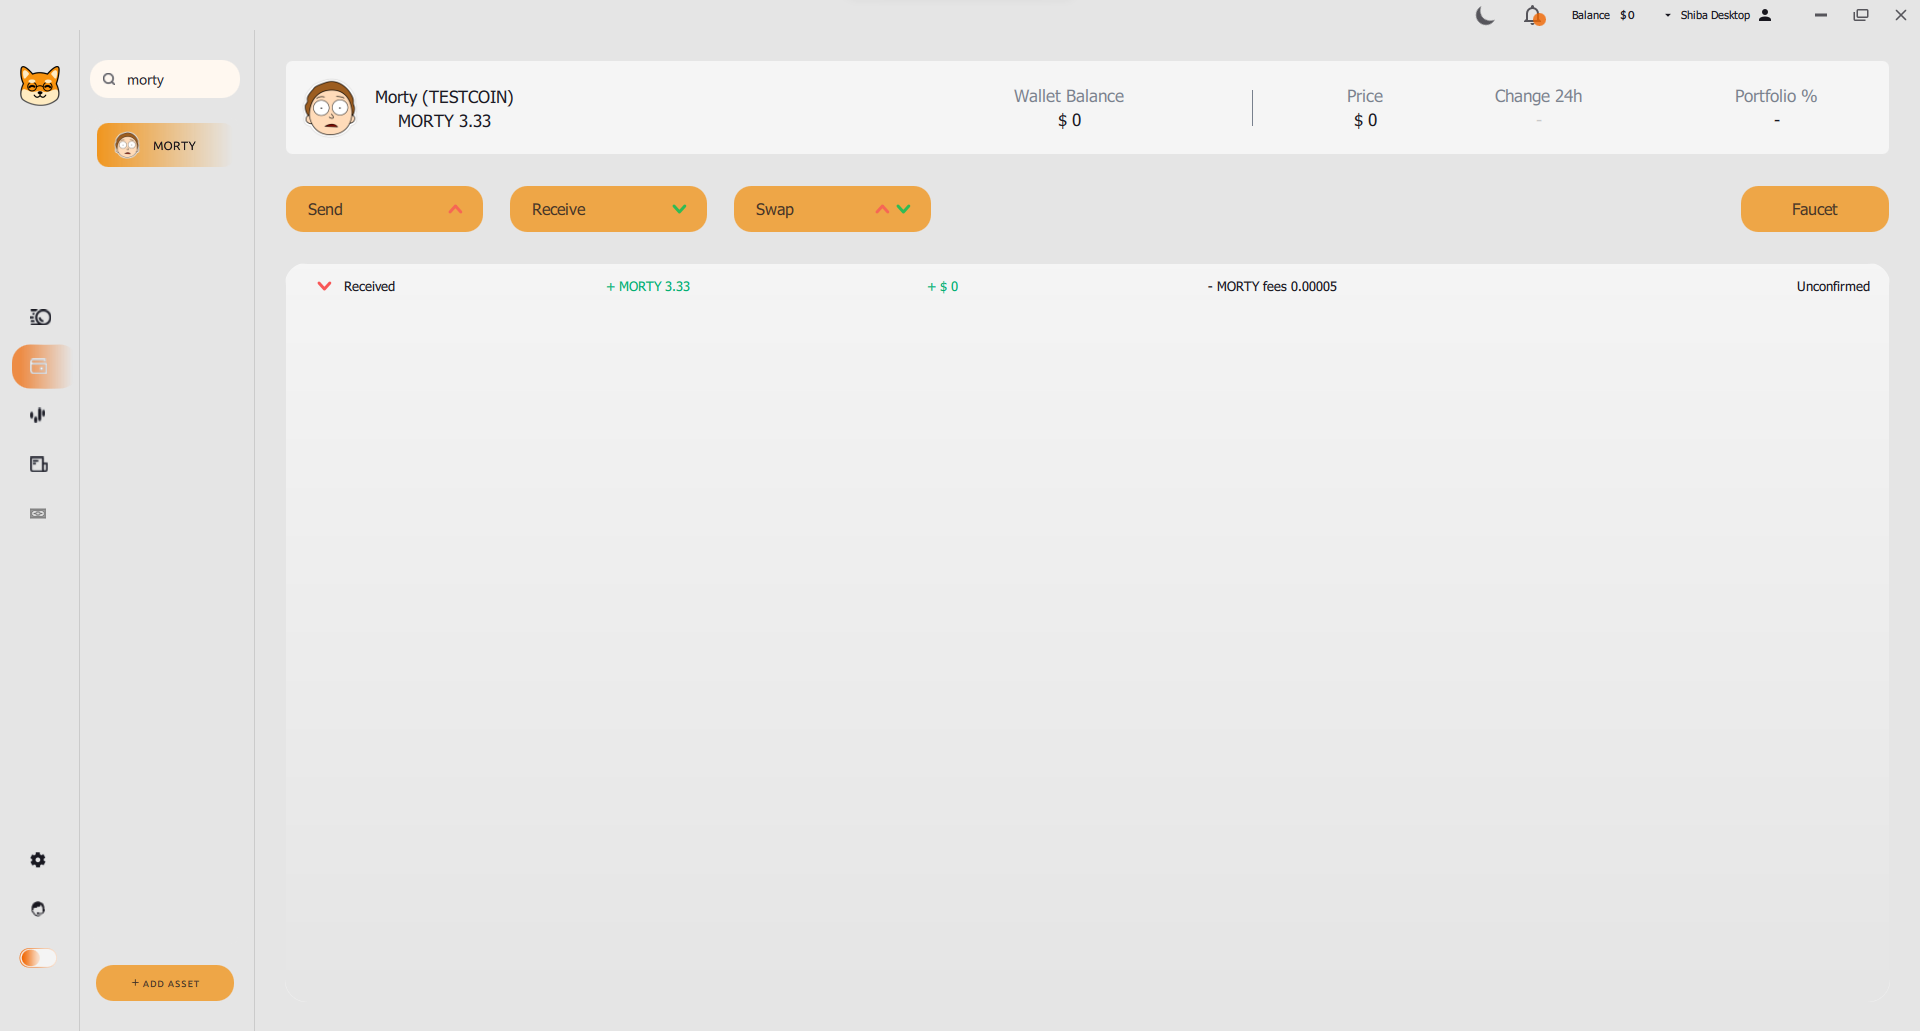Expand the Received transaction row chevron

(x=324, y=286)
